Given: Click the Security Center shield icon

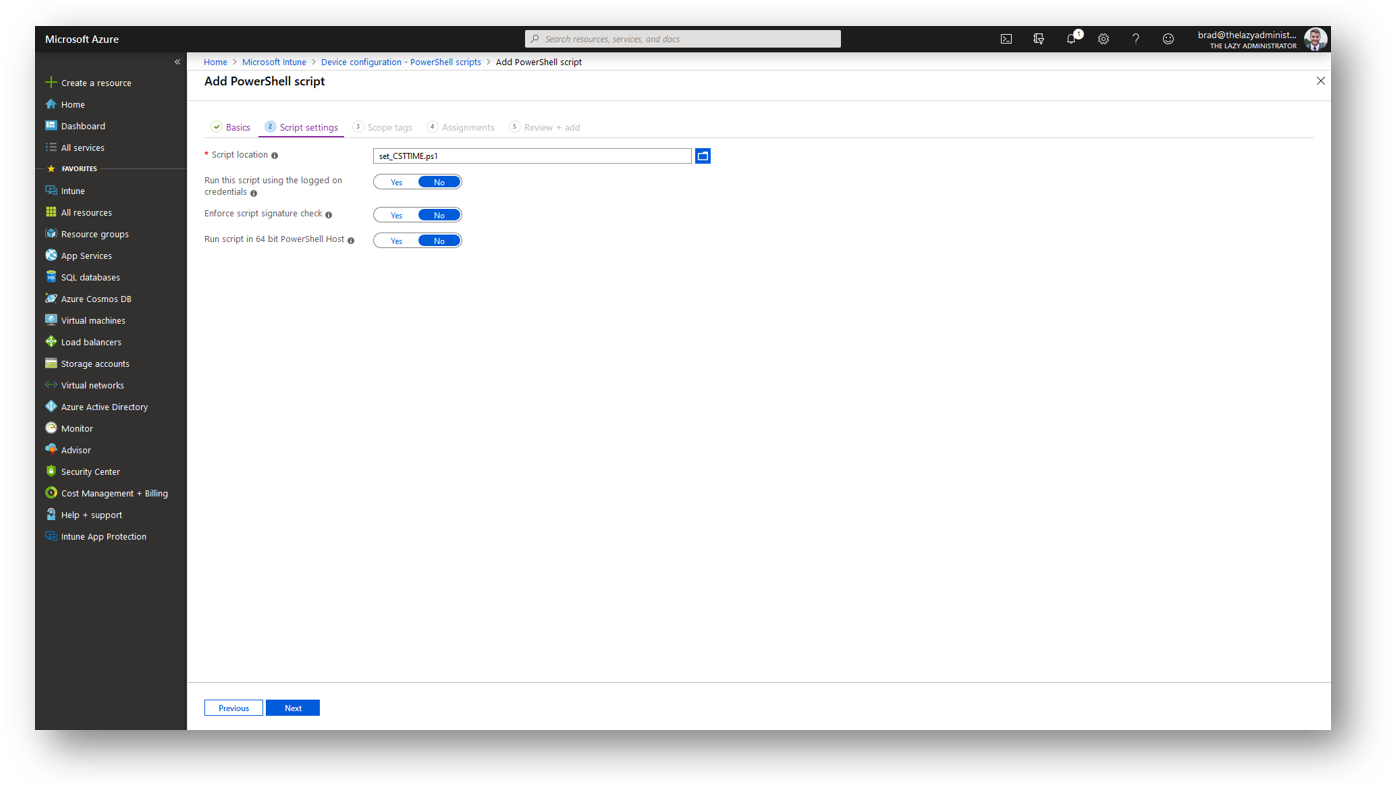Looking at the screenshot, I should 51,471.
